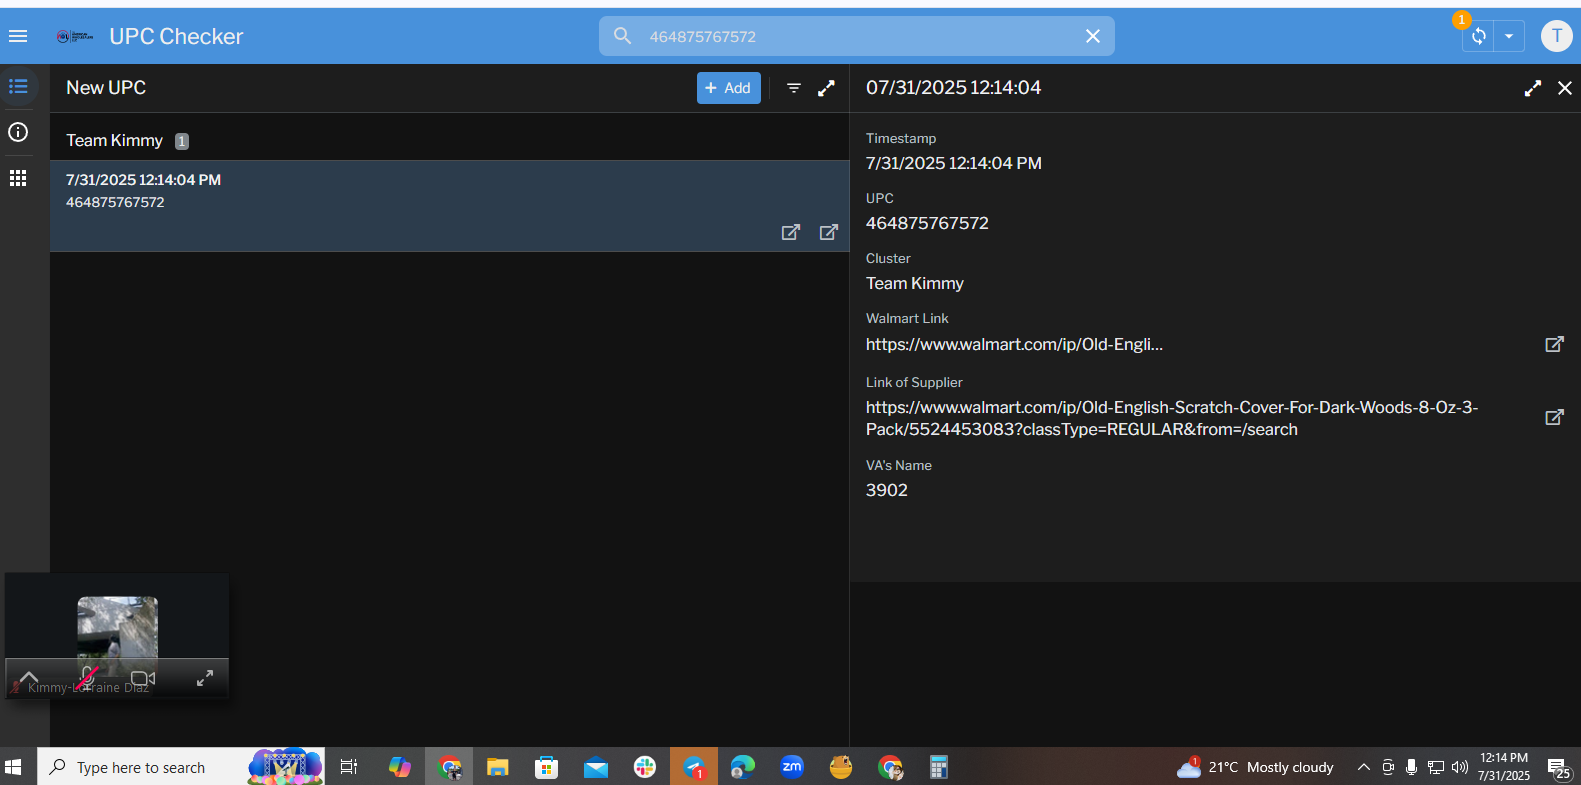Open second external link icon in list row
1581x785 pixels.
pyautogui.click(x=829, y=232)
